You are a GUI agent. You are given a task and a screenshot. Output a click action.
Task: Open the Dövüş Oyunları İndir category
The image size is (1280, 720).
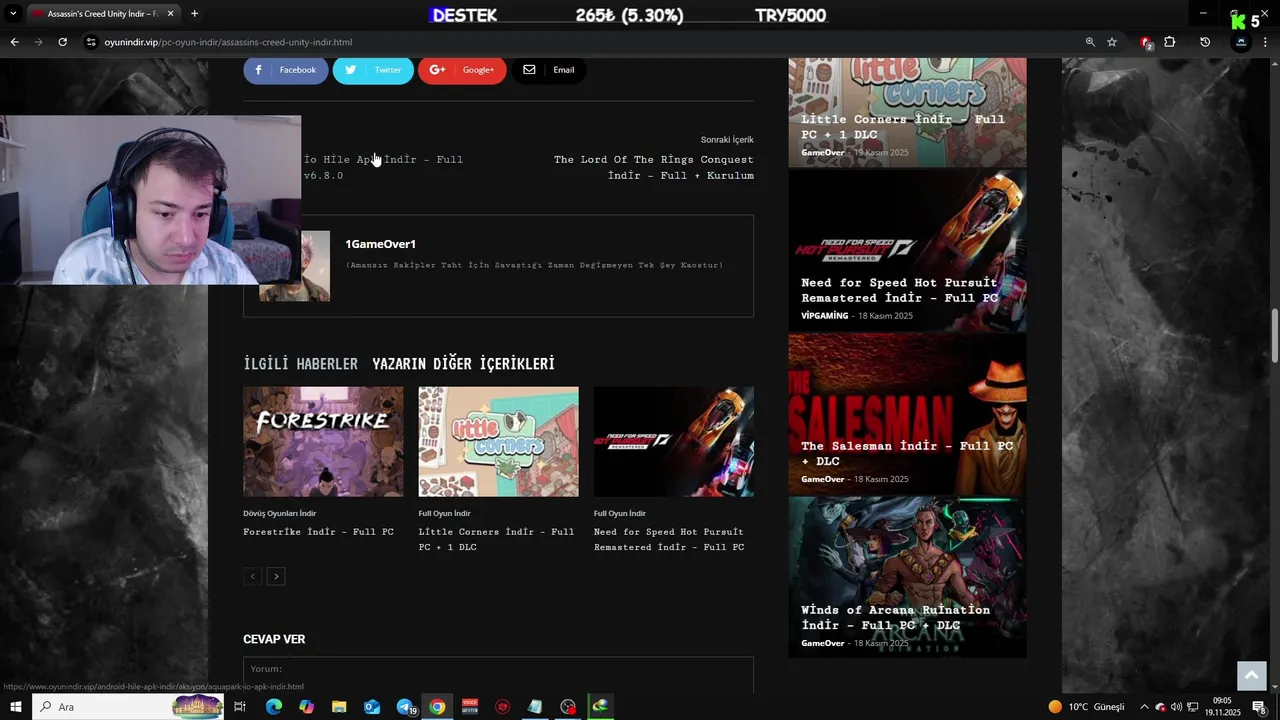(279, 513)
